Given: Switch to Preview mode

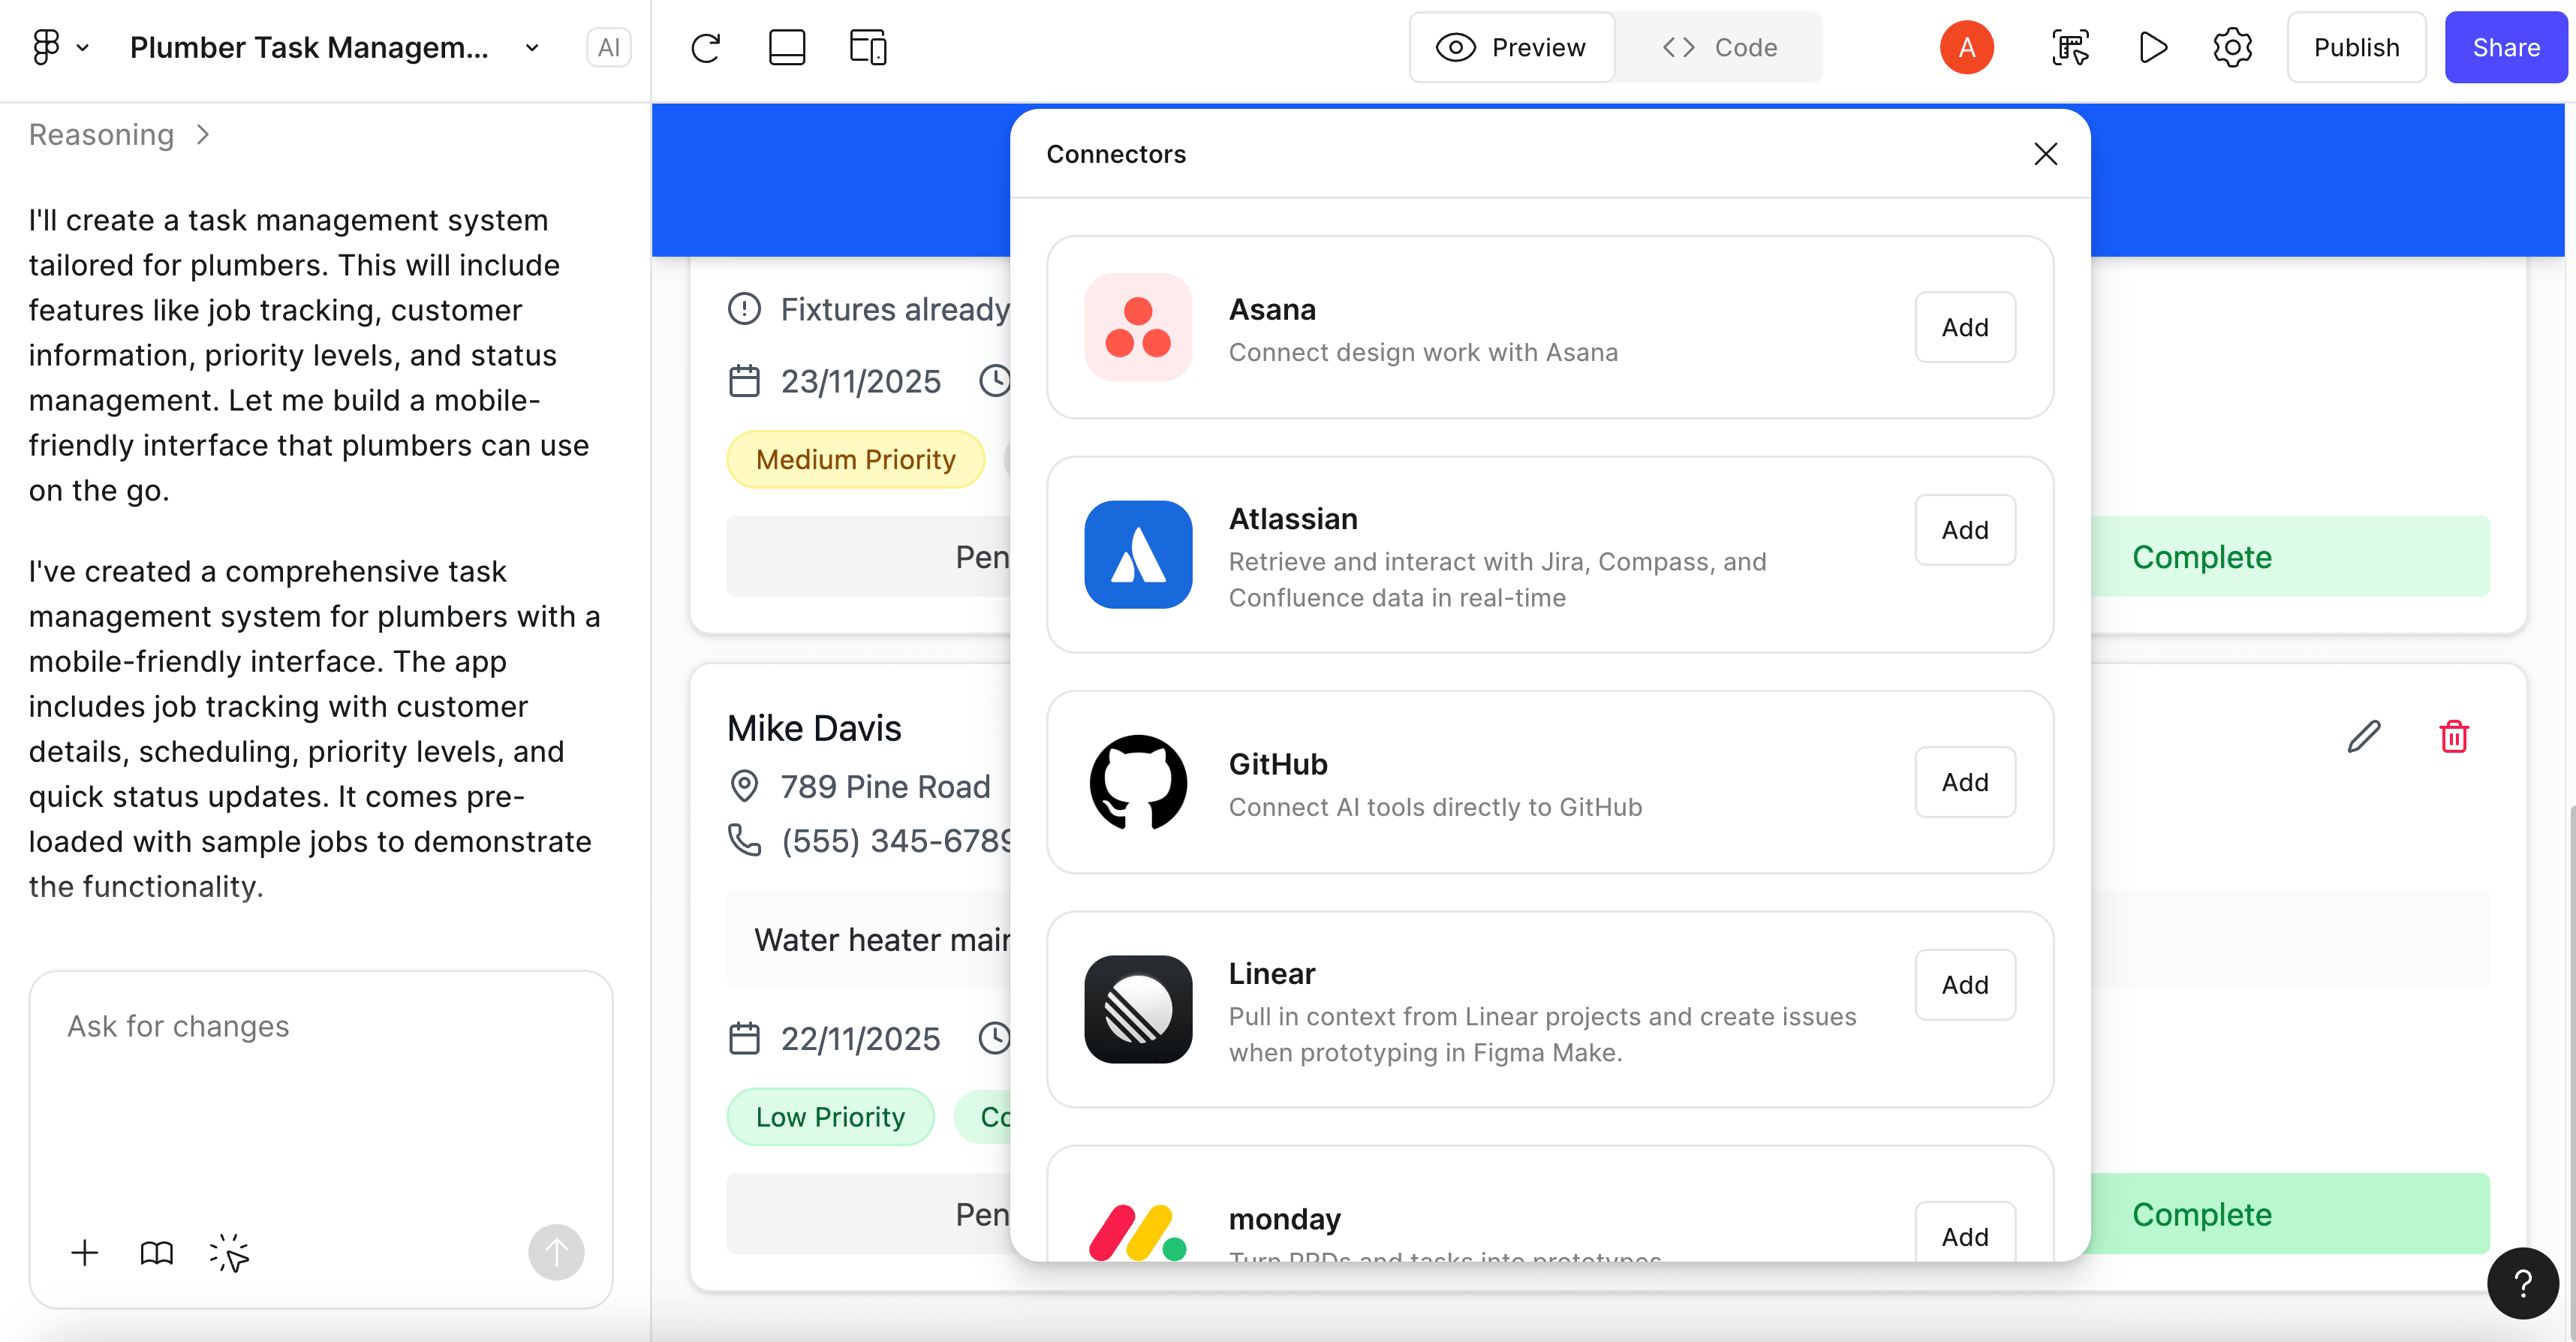Looking at the screenshot, I should [x=1511, y=47].
